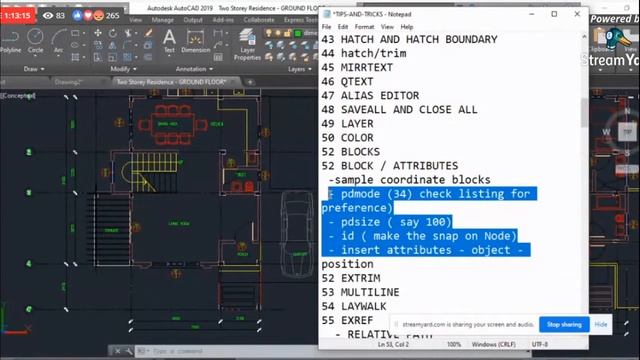
Task: Activate the Move tool in Modify panel
Action: (98, 33)
